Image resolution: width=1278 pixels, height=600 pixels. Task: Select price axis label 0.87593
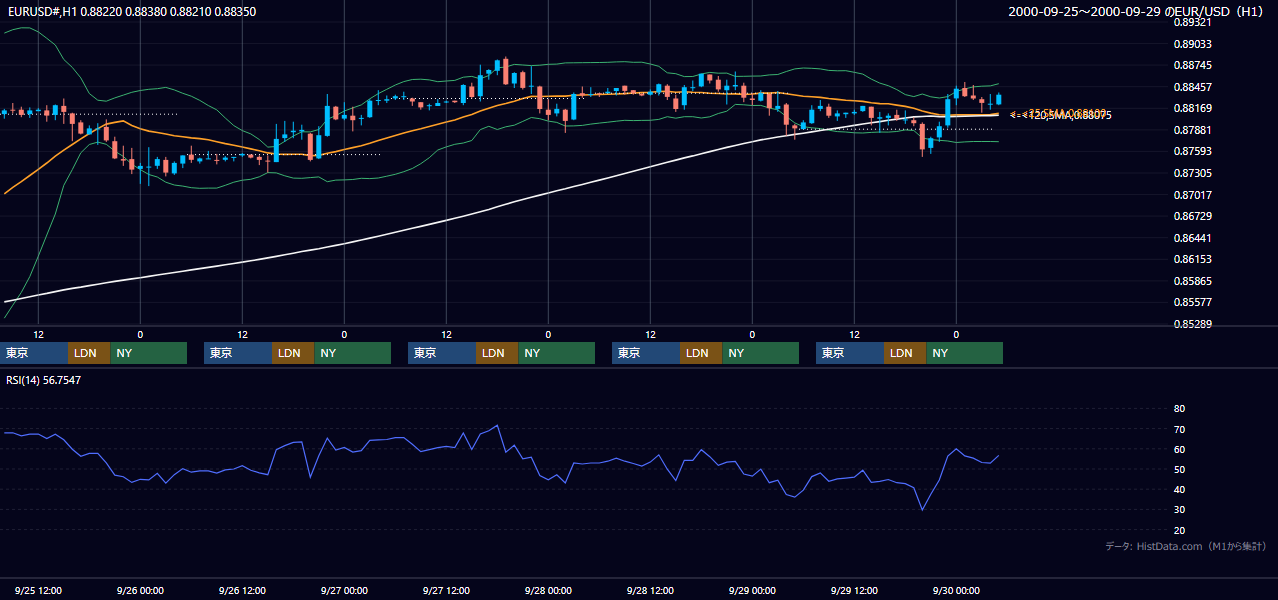(1192, 151)
